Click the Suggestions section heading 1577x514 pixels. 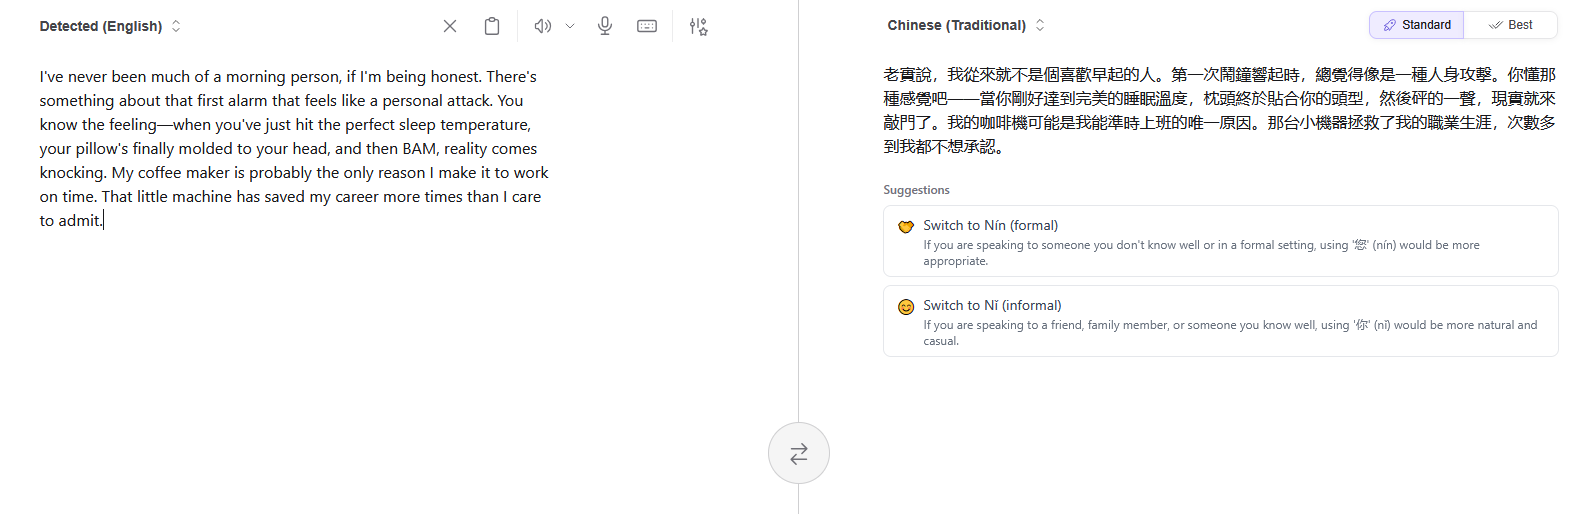[x=916, y=190]
